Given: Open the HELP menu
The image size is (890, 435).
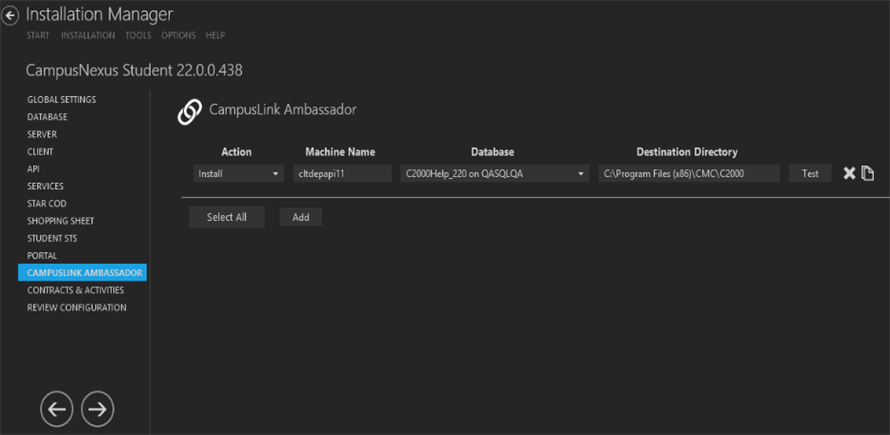Looking at the screenshot, I should pyautogui.click(x=215, y=35).
